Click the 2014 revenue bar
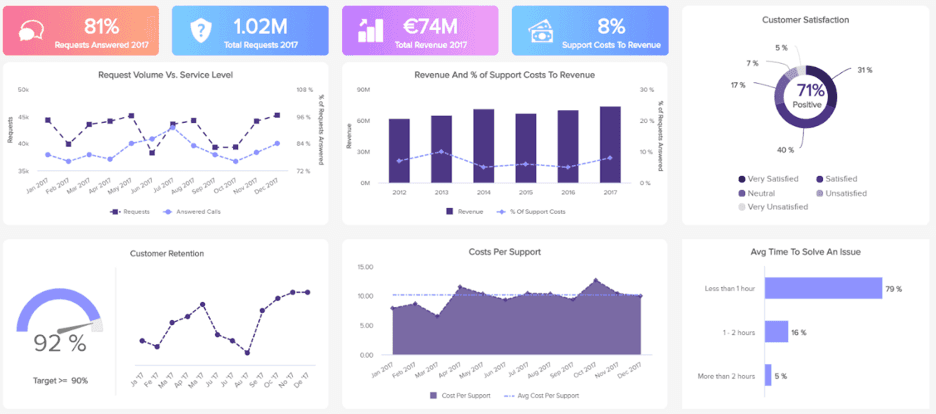936x414 pixels. (x=483, y=146)
